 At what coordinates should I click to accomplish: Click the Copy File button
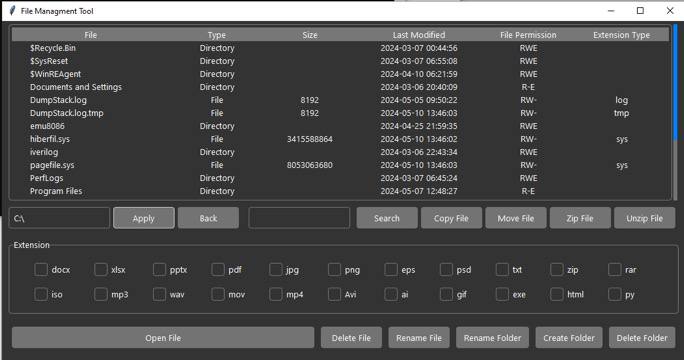click(451, 218)
